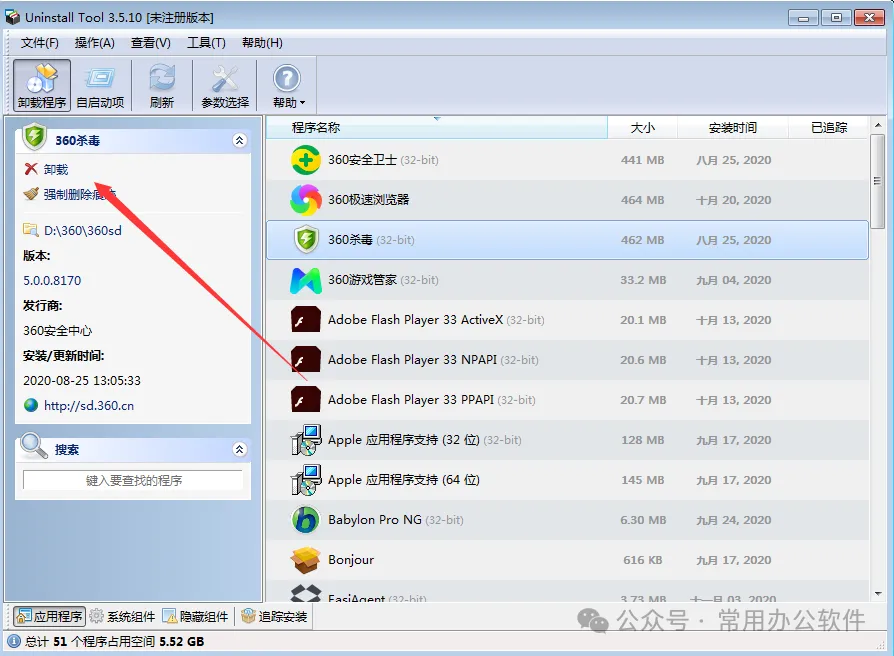Click the 刷新 refresh icon
Image resolution: width=894 pixels, height=656 pixels.
point(162,85)
